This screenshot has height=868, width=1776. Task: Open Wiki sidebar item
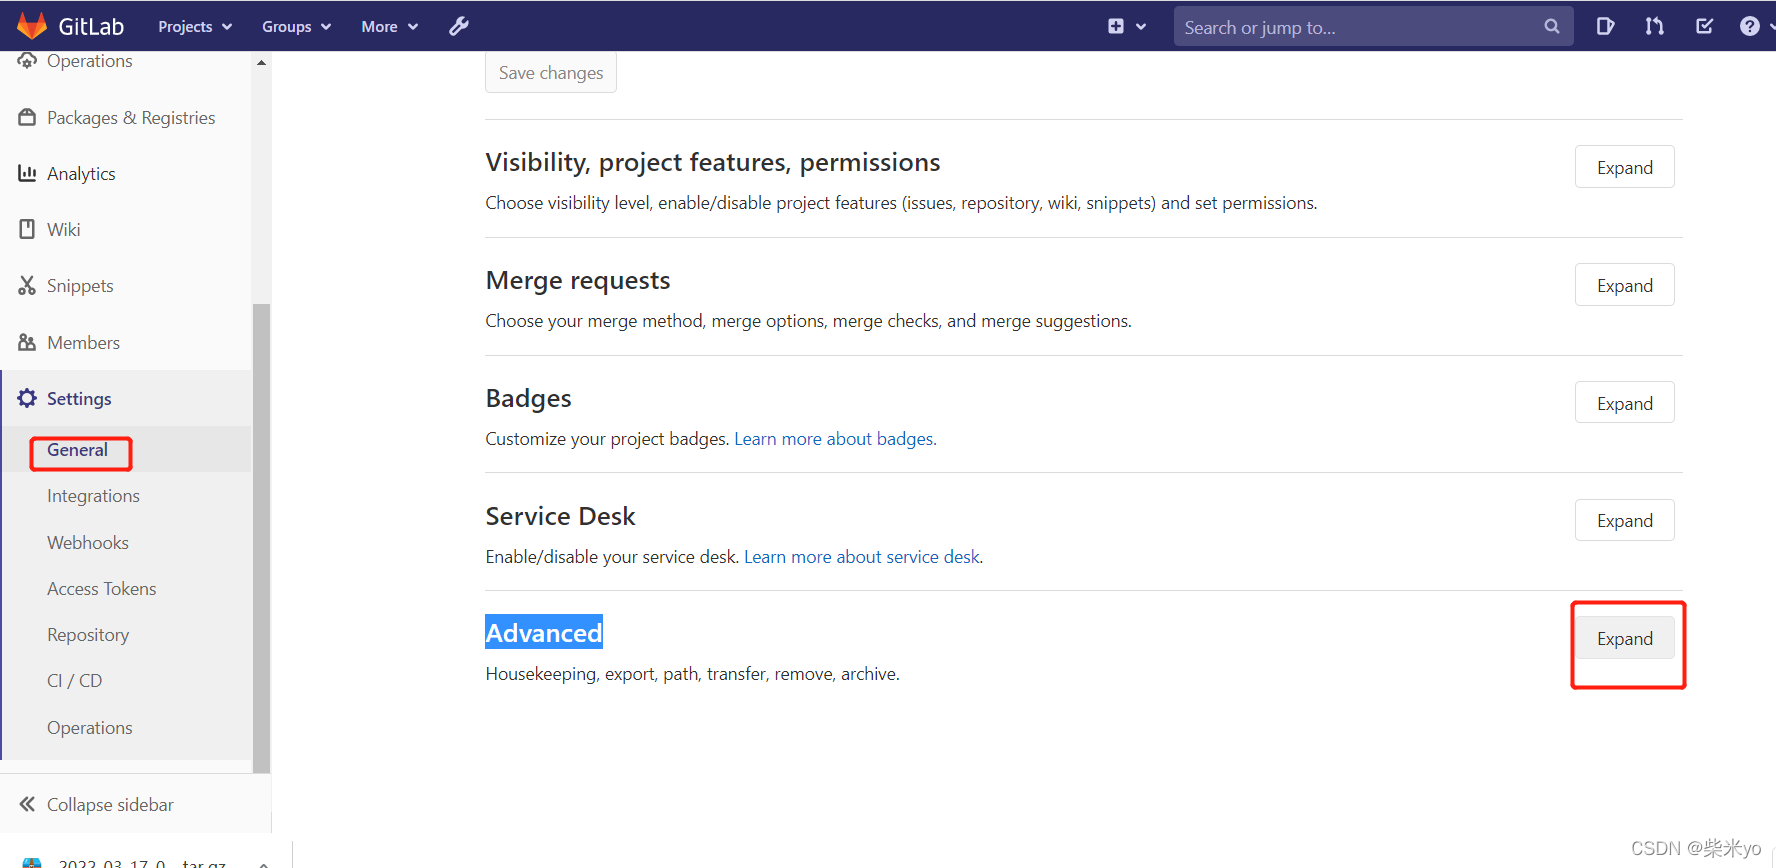pyautogui.click(x=63, y=230)
